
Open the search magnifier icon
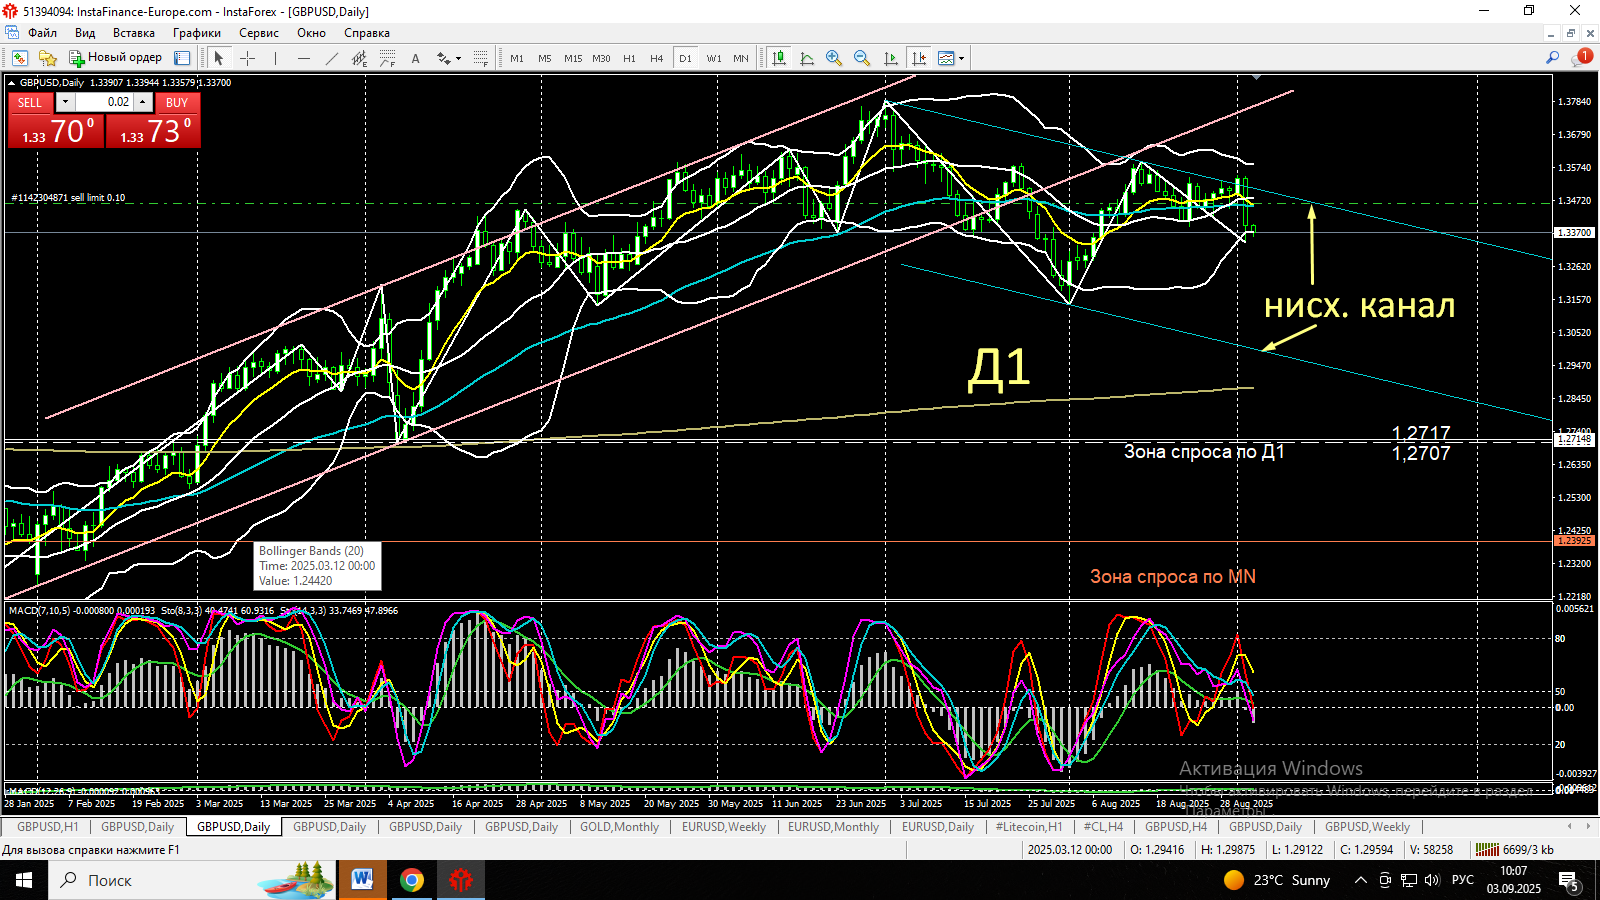tap(1552, 58)
